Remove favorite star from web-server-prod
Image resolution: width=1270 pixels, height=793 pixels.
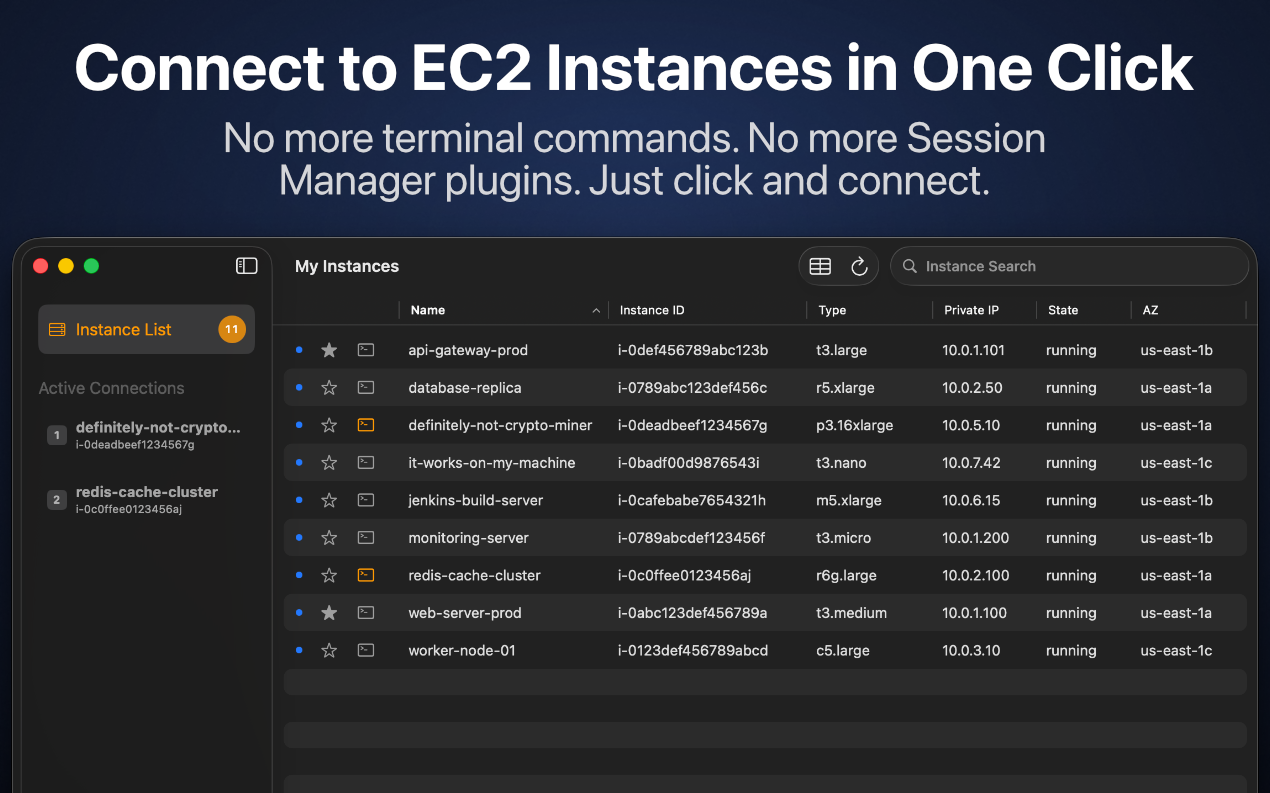329,613
